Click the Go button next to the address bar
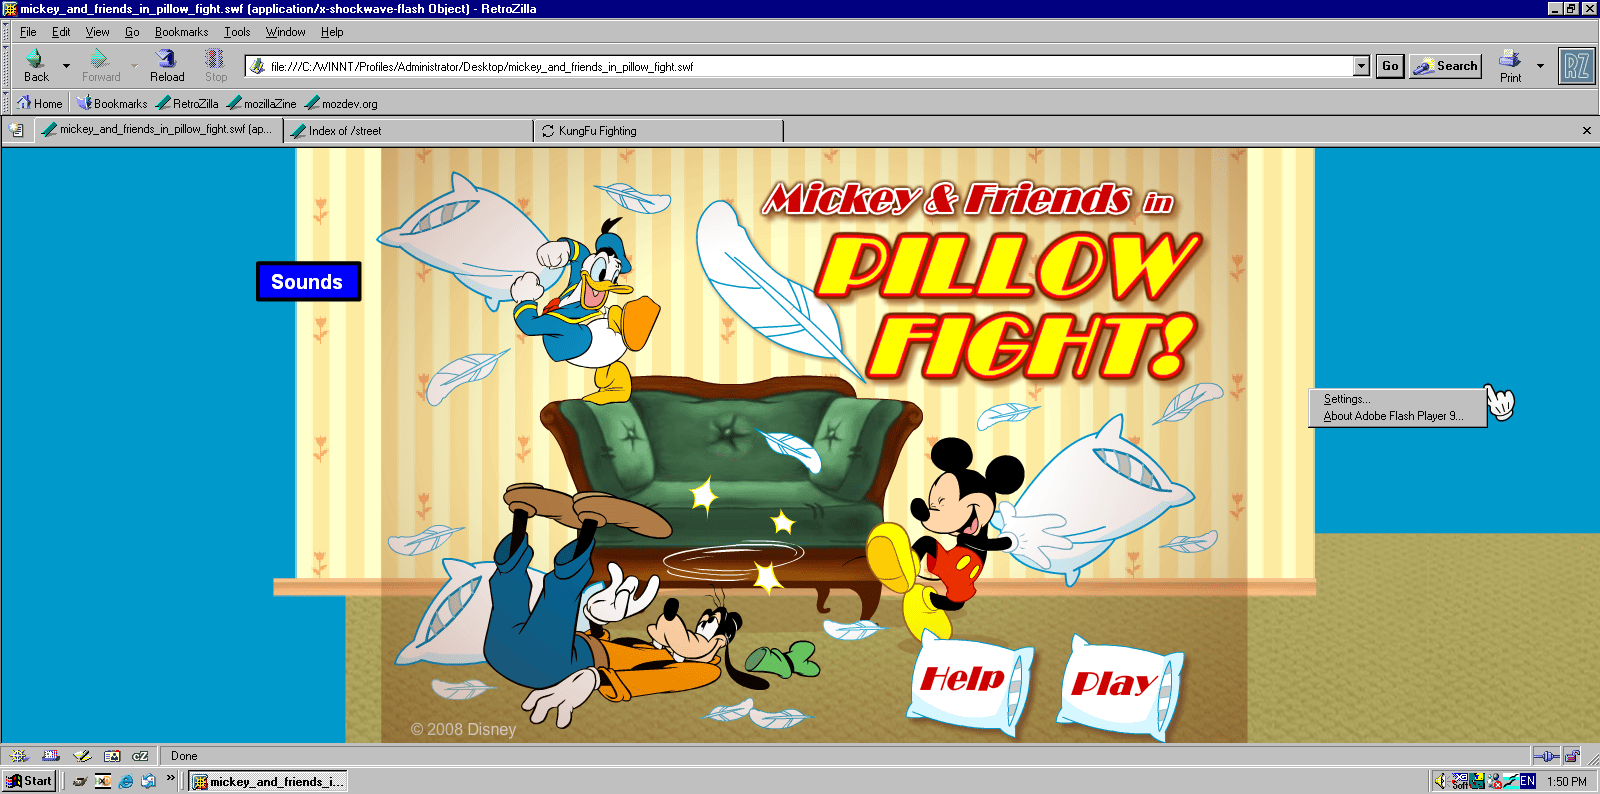This screenshot has height=794, width=1600. (x=1390, y=66)
